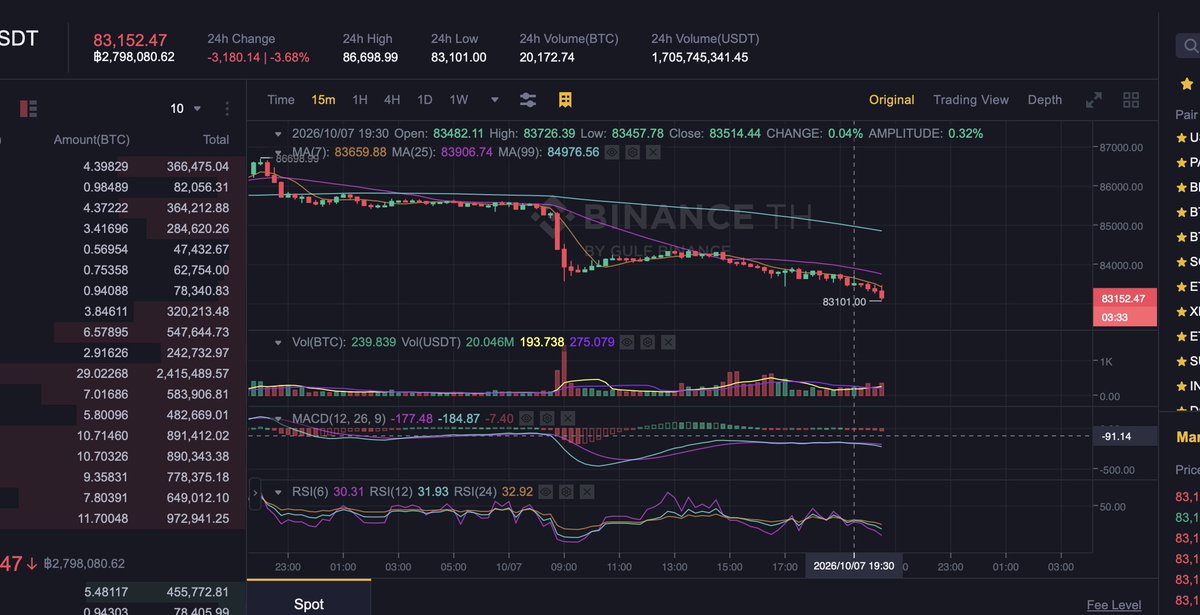Screen dimensions: 1200x615
Task: Open the Fee Level link
Action: (x=1114, y=605)
